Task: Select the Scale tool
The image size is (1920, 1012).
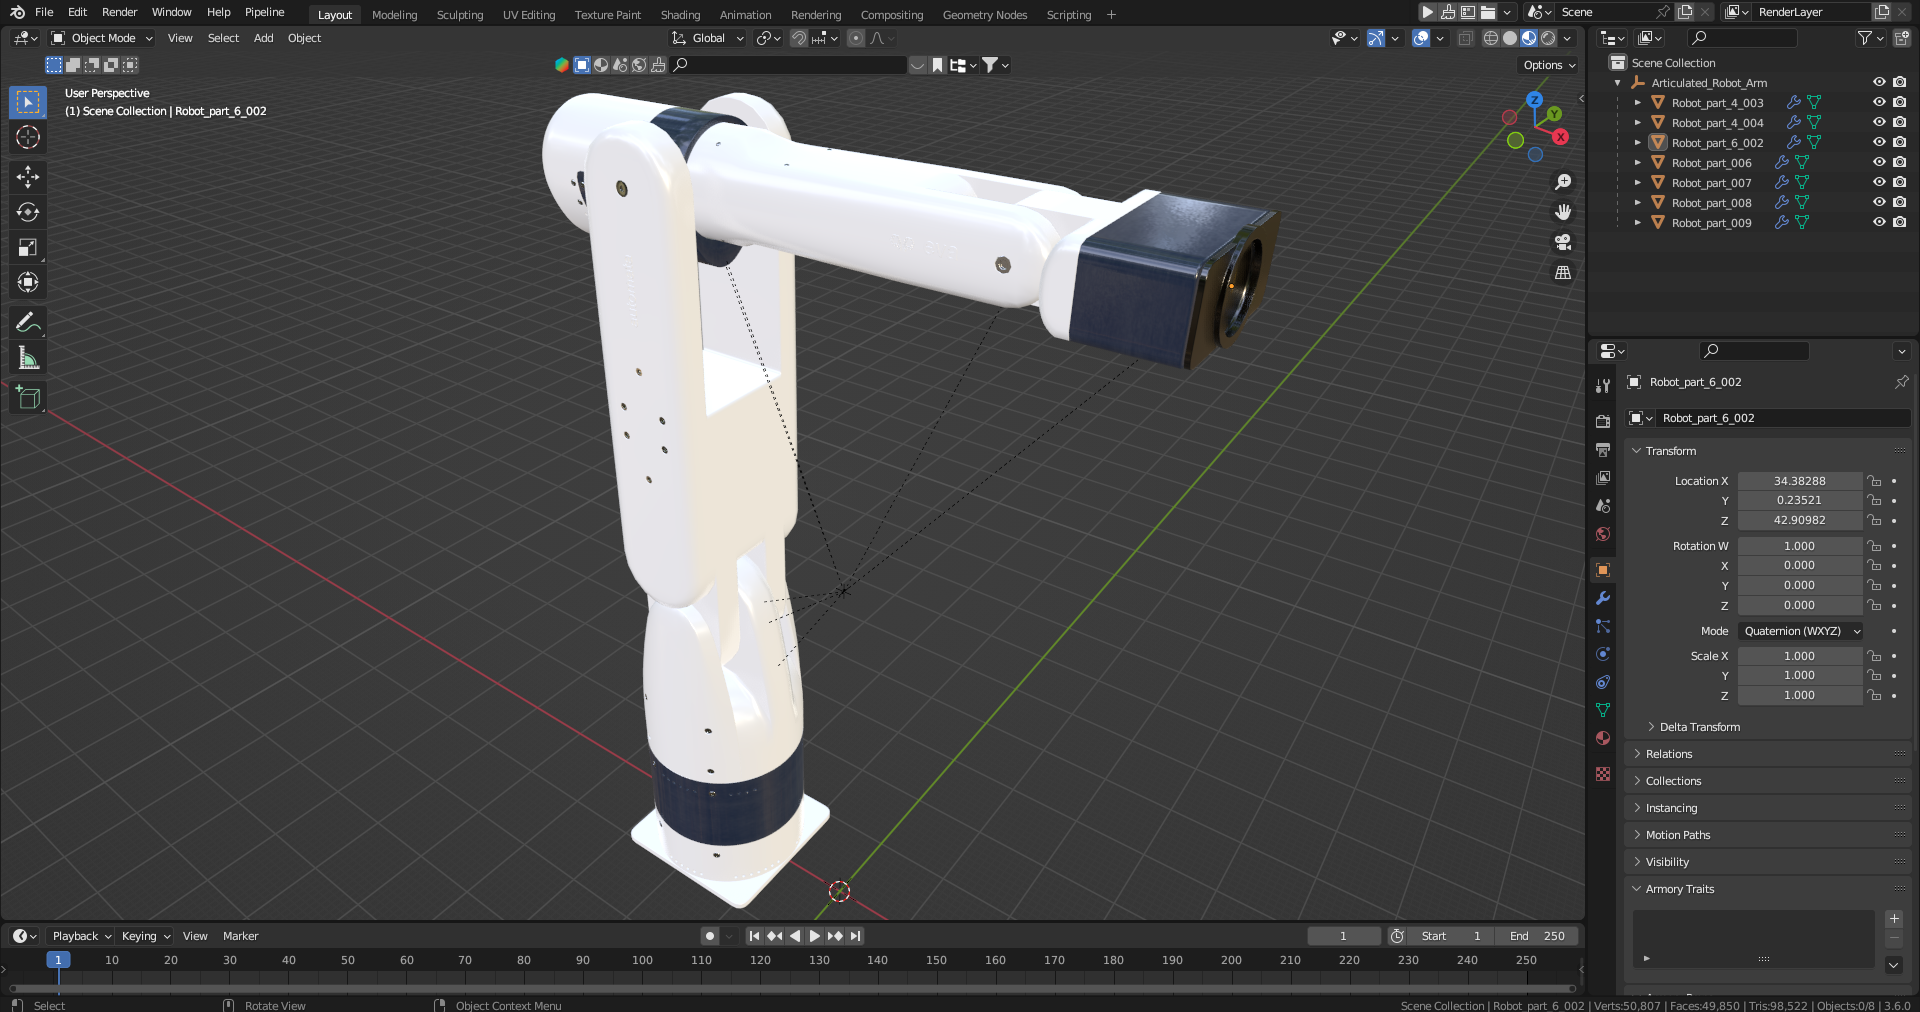Action: pyautogui.click(x=28, y=247)
